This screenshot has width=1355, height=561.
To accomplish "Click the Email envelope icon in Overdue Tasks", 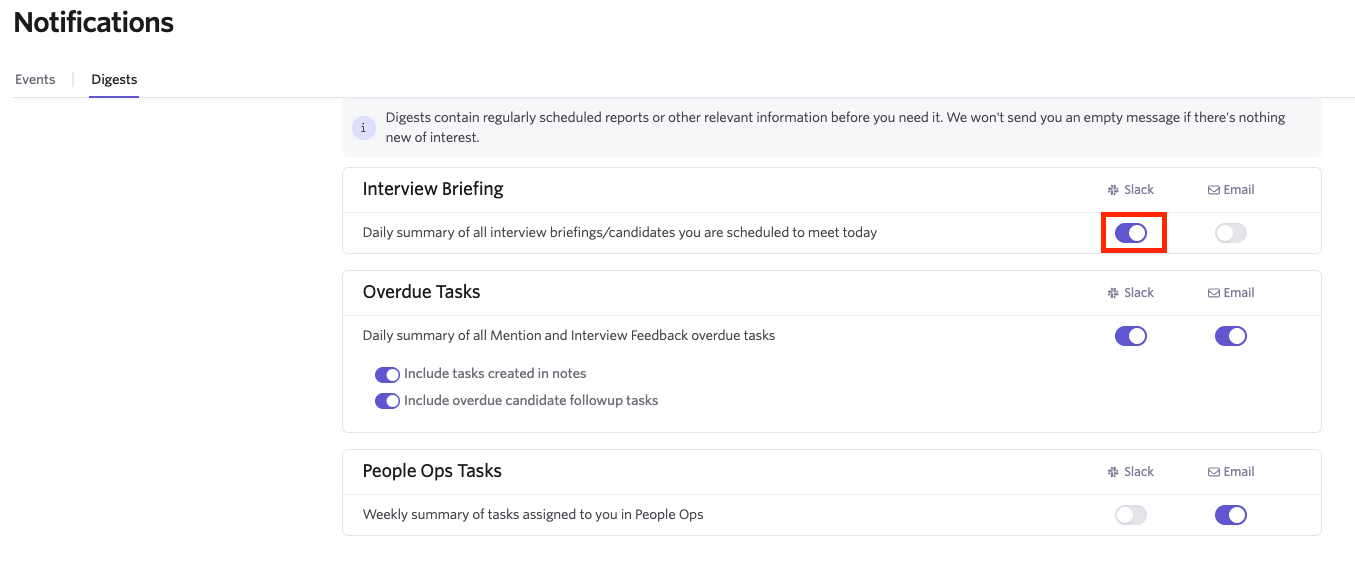I will tap(1213, 293).
